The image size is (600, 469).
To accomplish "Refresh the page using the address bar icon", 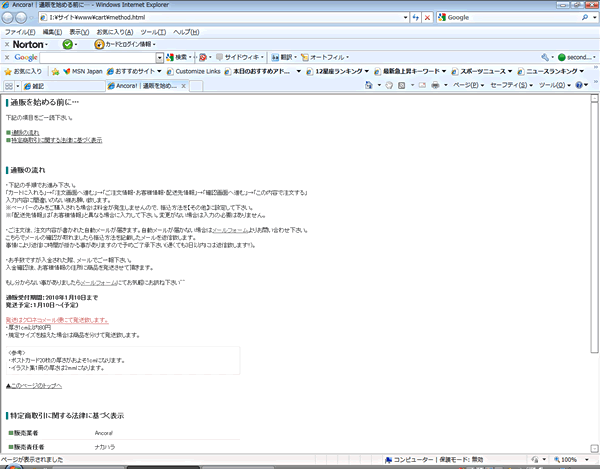I will [415, 17].
